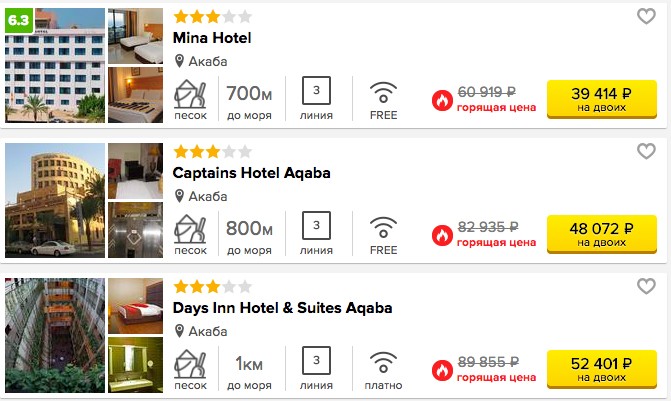This screenshot has width=671, height=401.
Task: Toggle favorite heart for Captains Hotel Aqaba
Action: click(646, 151)
